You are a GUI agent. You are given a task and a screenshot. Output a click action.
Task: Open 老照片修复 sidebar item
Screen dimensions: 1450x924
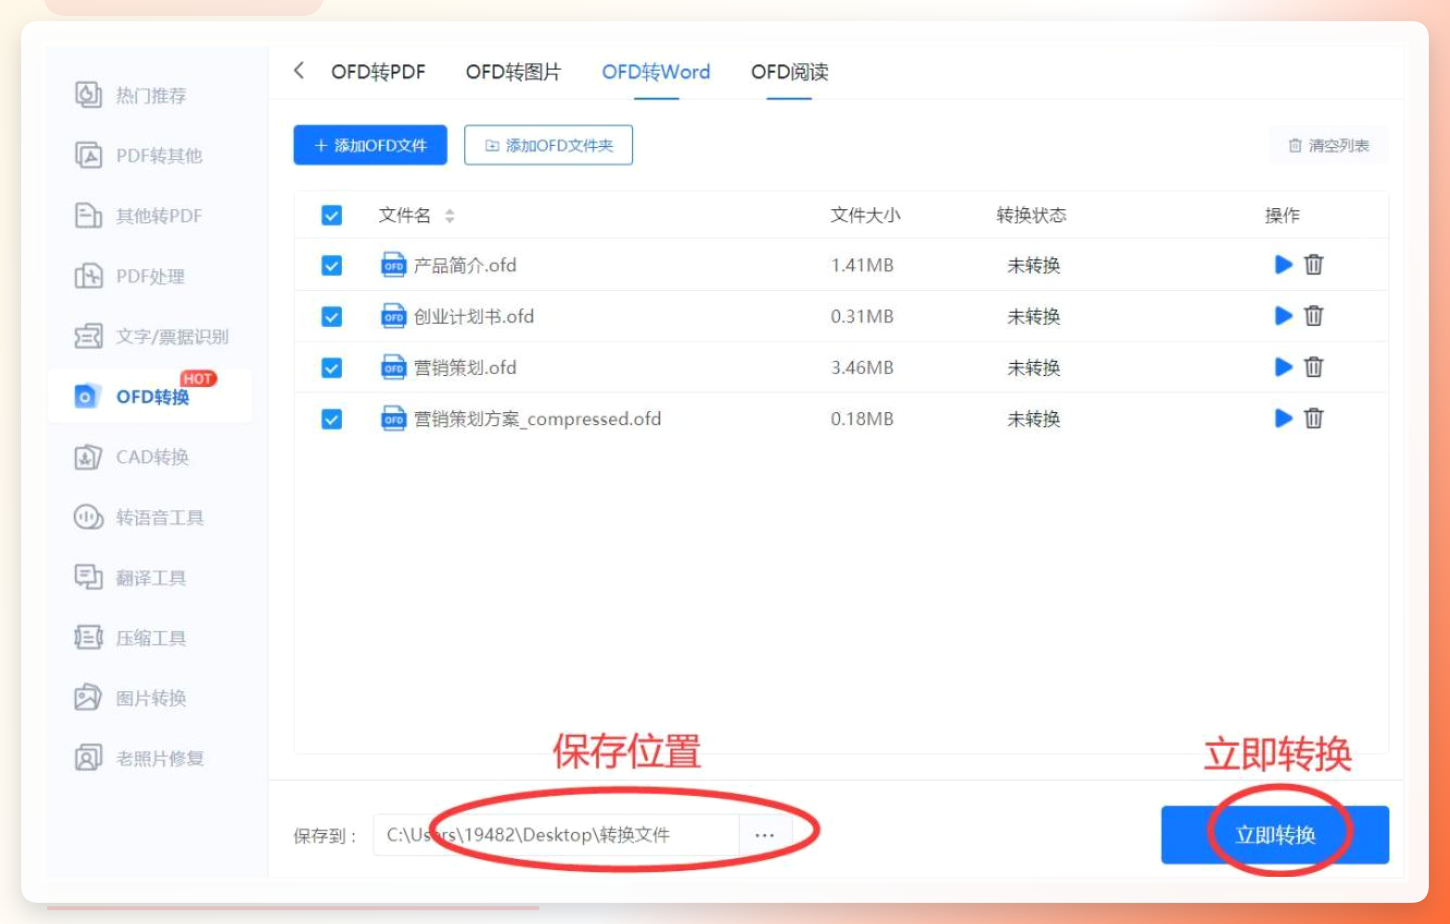[139, 758]
